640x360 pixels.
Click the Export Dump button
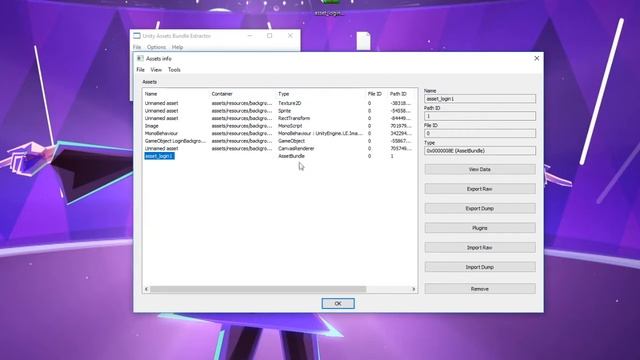[x=480, y=209]
